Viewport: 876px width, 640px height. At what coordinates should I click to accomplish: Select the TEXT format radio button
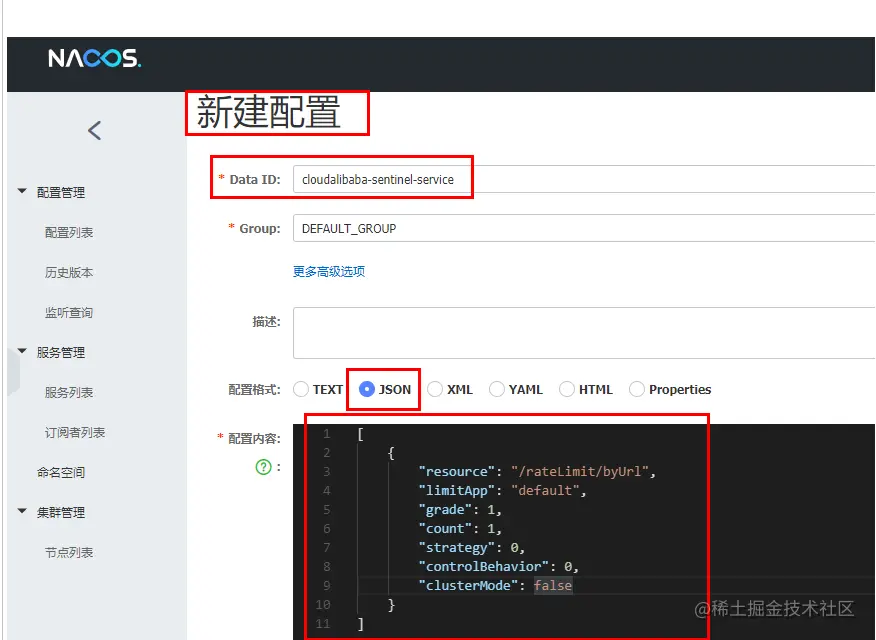pos(301,389)
